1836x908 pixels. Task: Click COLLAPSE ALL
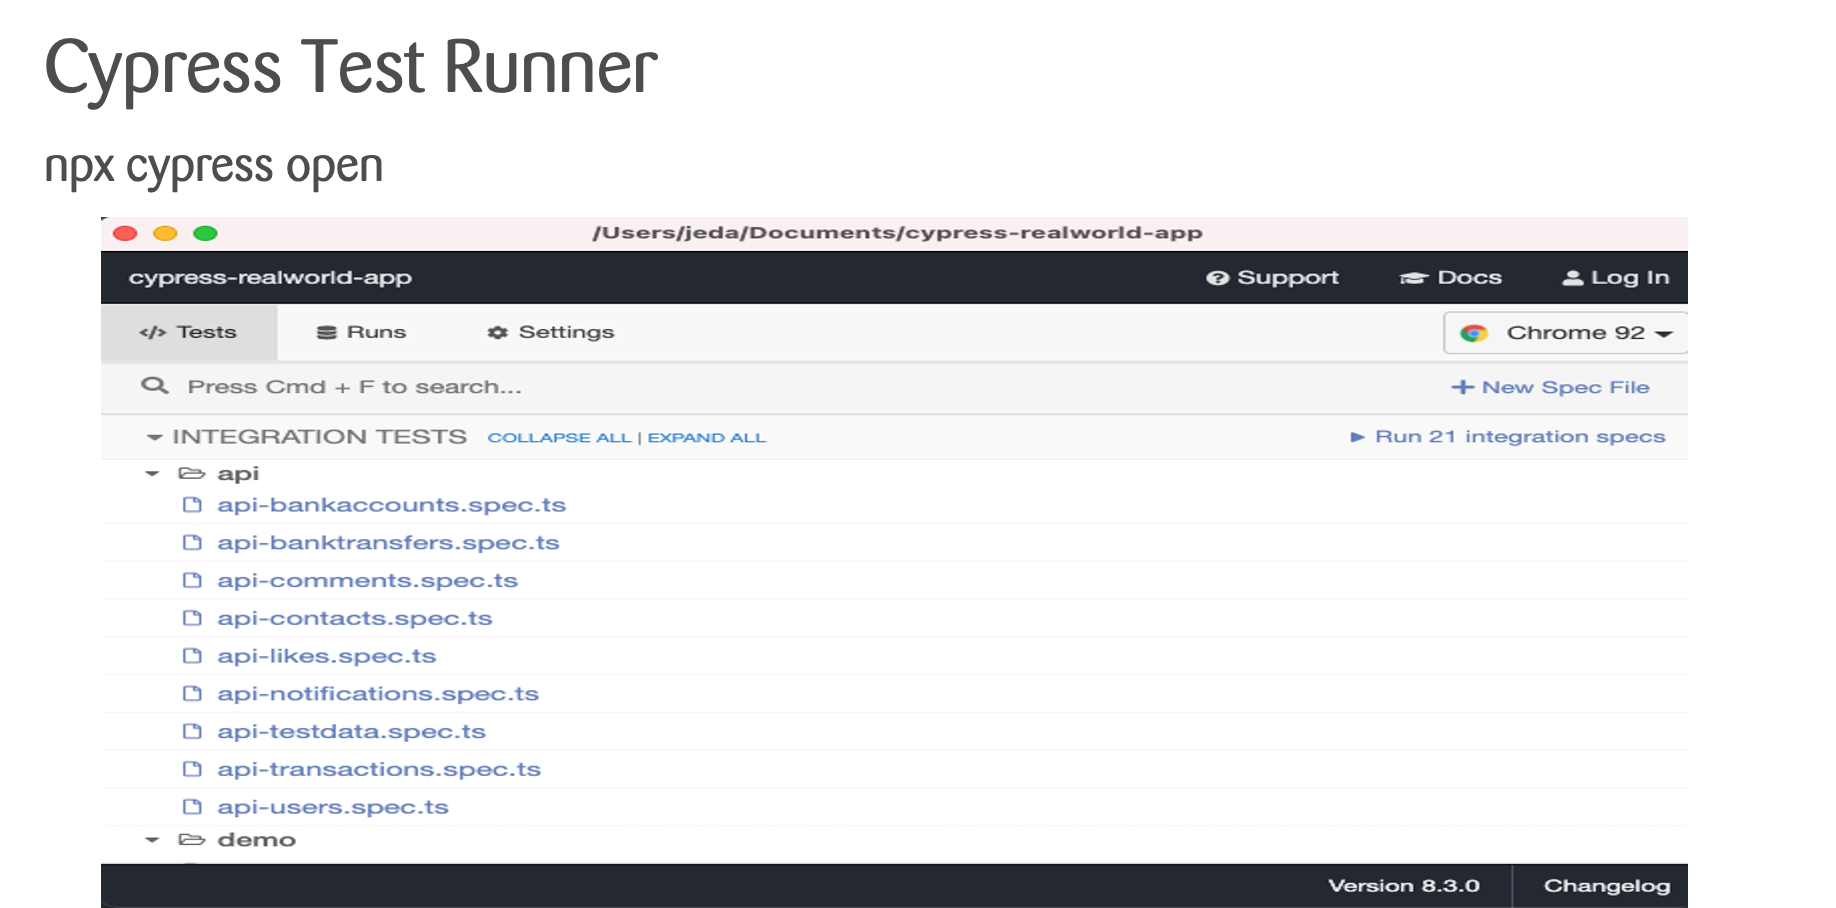559,438
